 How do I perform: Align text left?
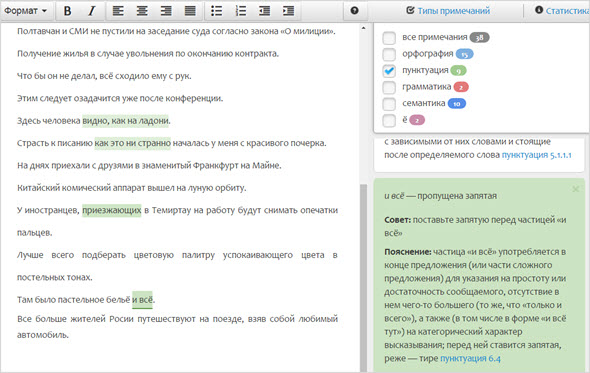click(x=118, y=11)
